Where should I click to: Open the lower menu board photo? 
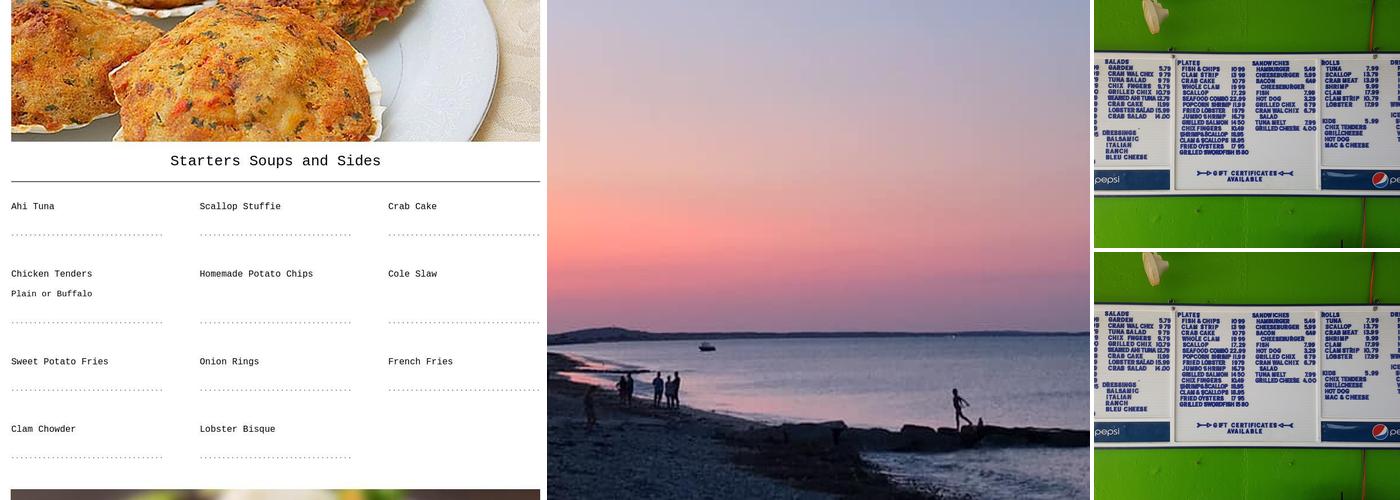1247,376
